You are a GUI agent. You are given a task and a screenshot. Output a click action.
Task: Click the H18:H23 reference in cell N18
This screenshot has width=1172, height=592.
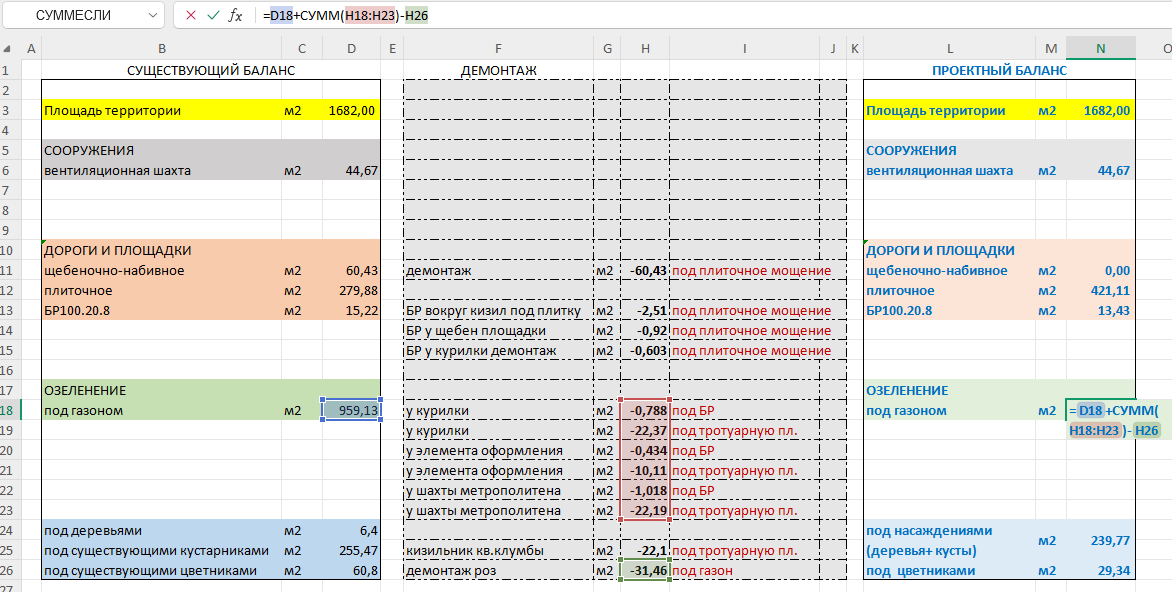pos(1094,430)
